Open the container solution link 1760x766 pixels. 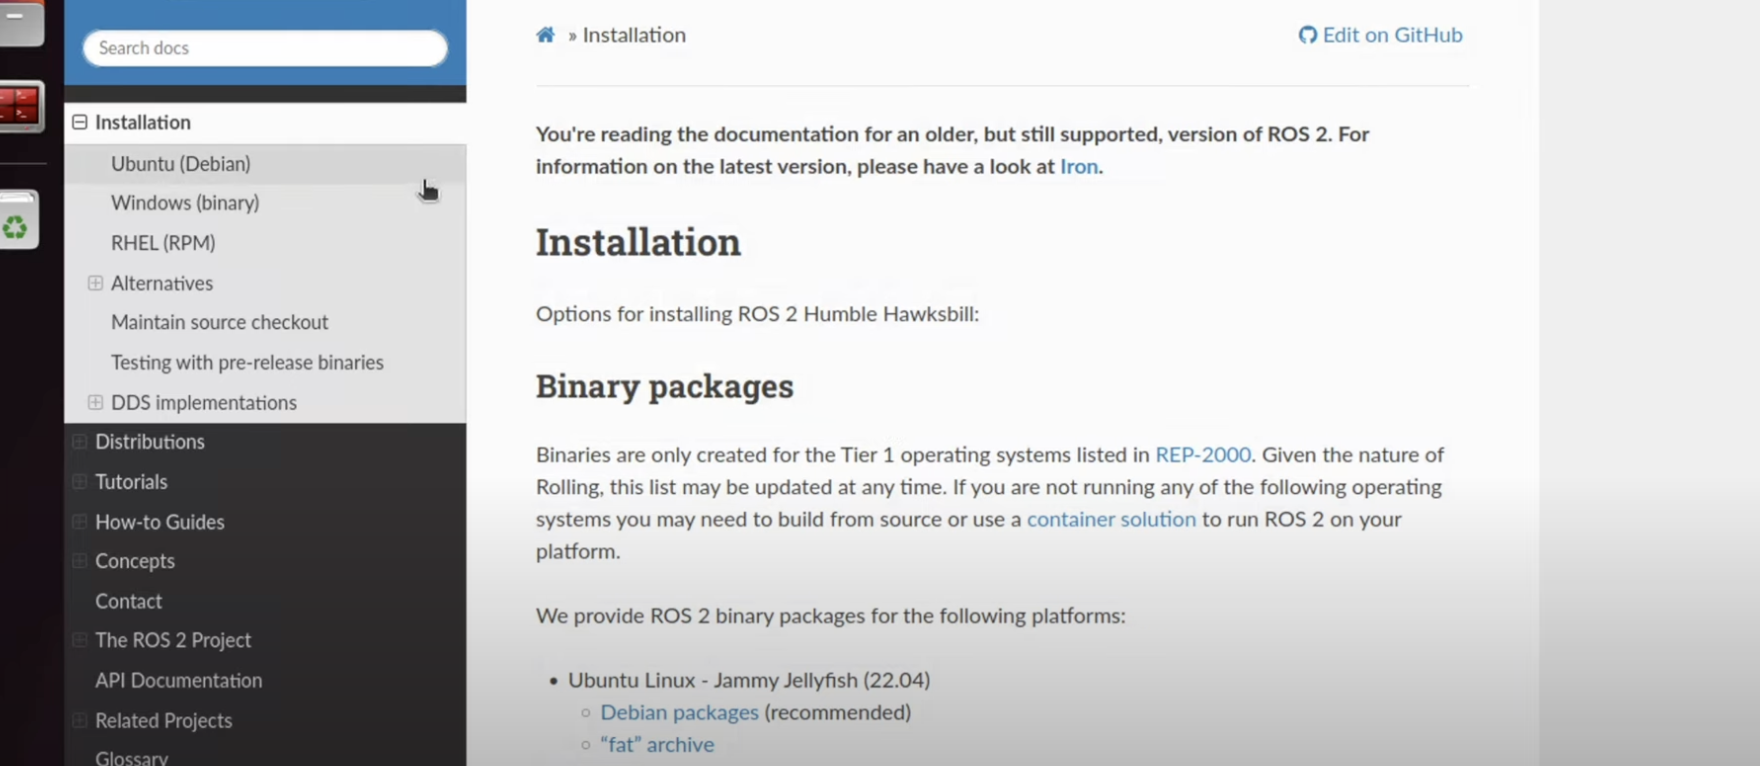(x=1111, y=519)
